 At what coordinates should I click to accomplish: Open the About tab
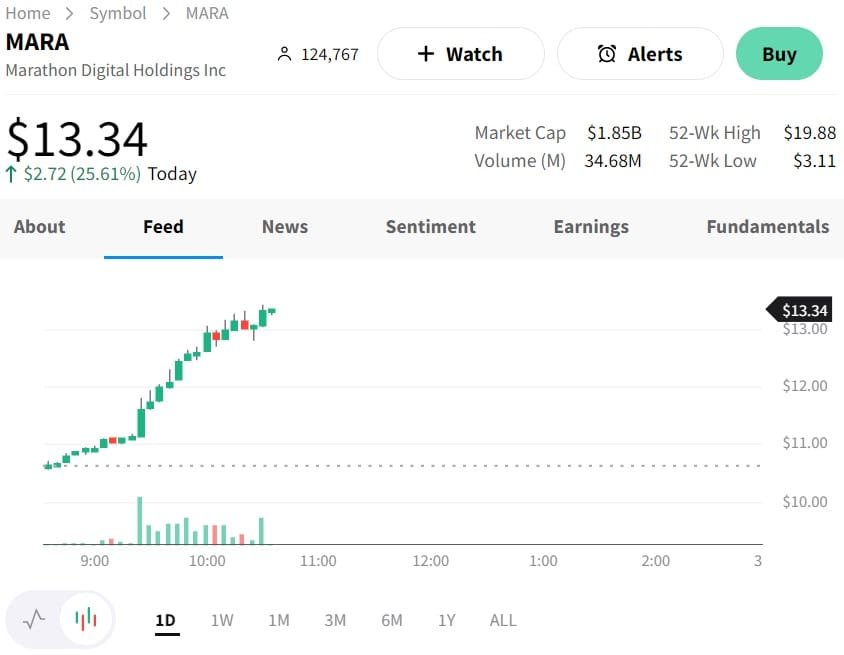39,227
